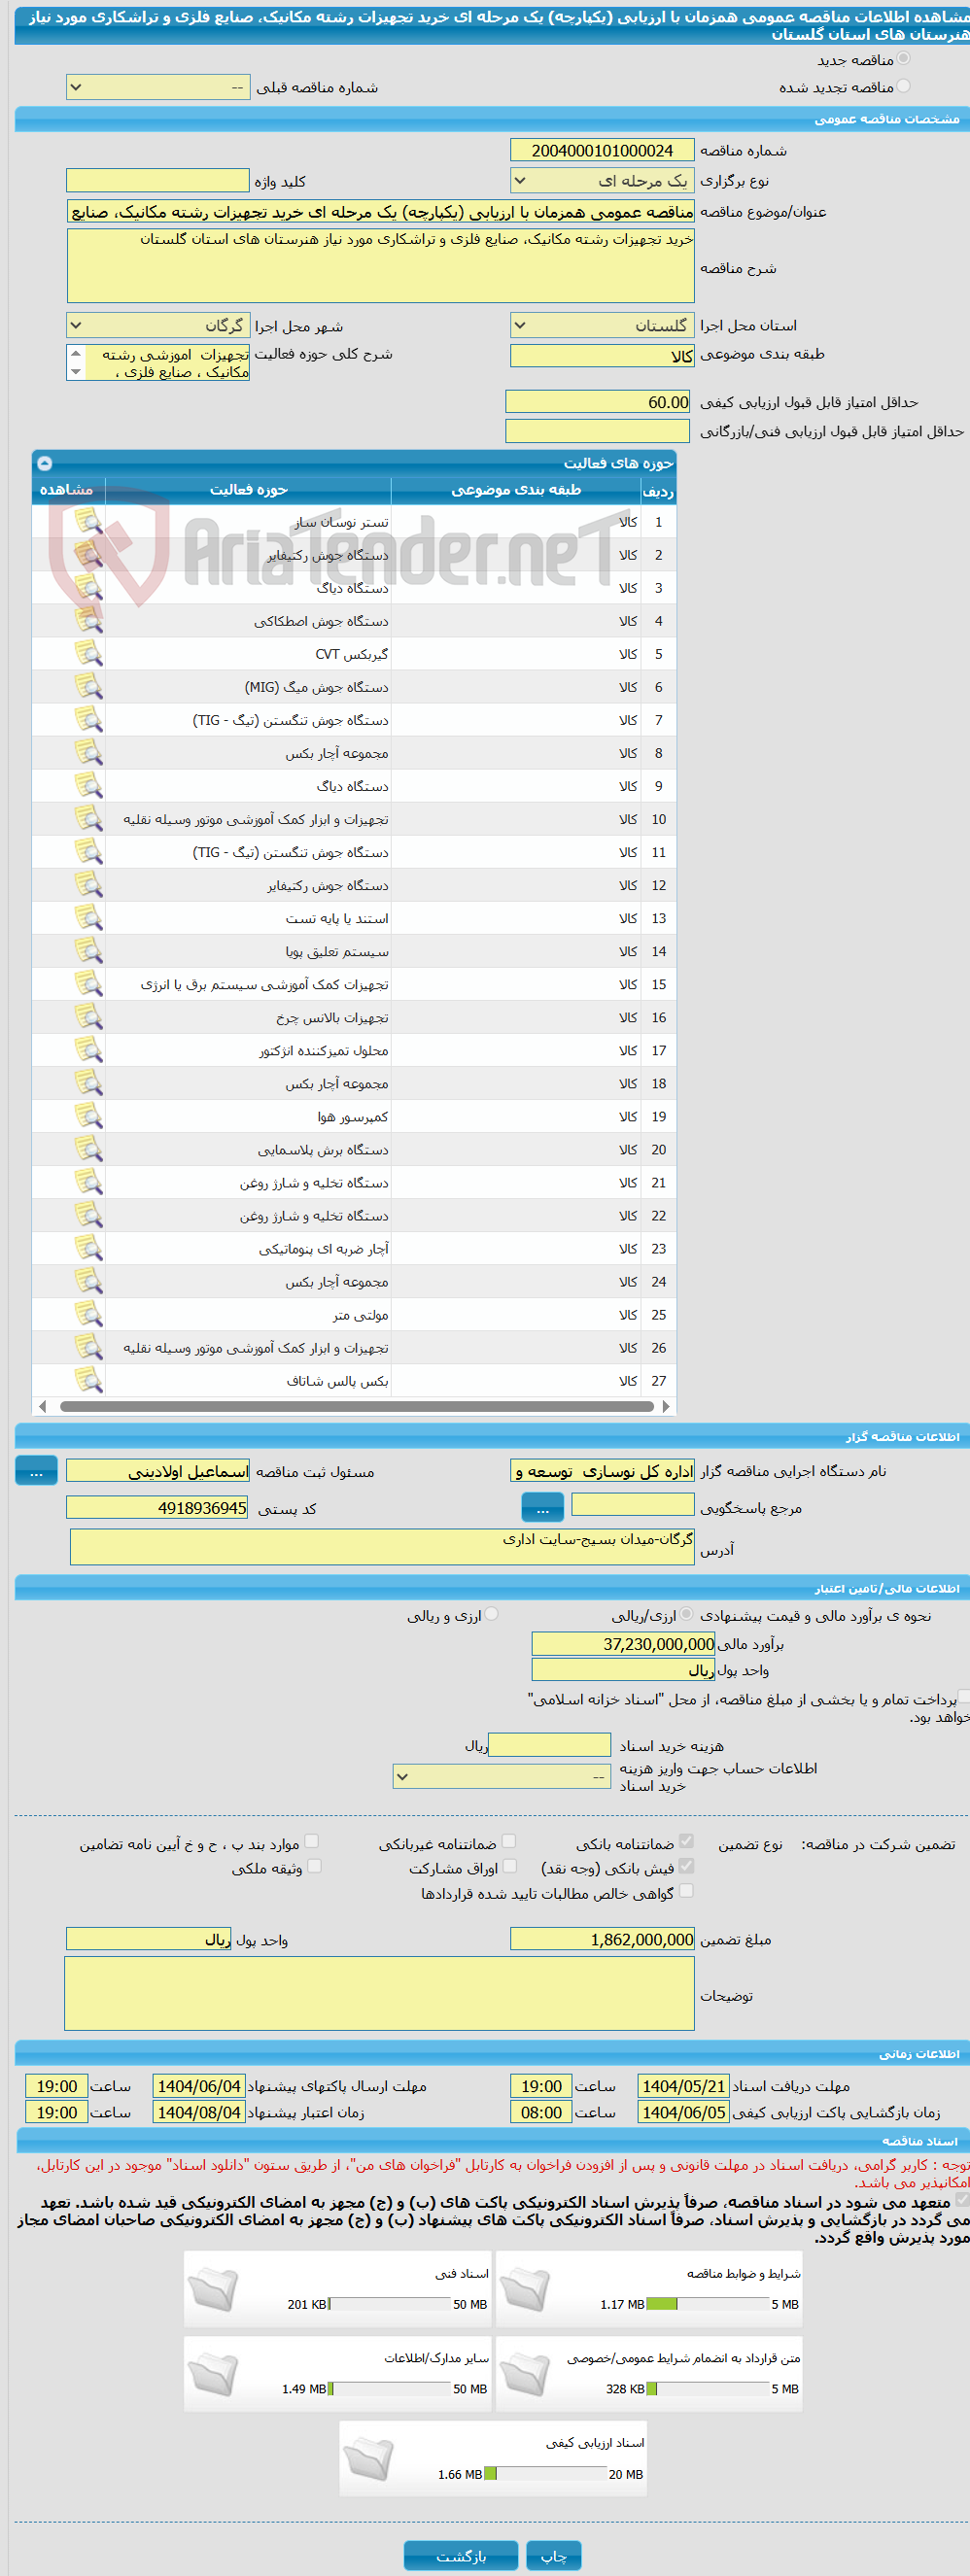Image resolution: width=970 pixels, height=2576 pixels.
Task: View icon for row 23 آچار ضربه ای پنوماتیکی
Action: [x=88, y=1247]
